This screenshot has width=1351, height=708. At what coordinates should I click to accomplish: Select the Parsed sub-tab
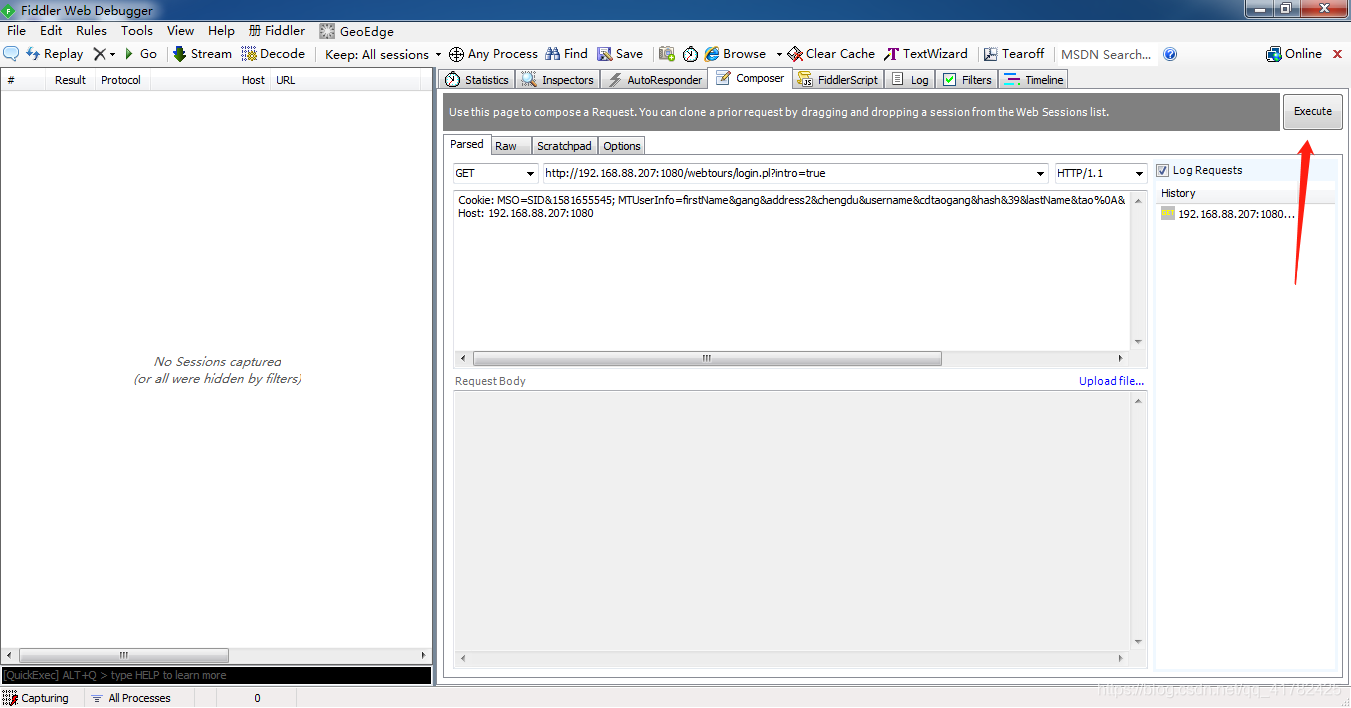[x=467, y=145]
